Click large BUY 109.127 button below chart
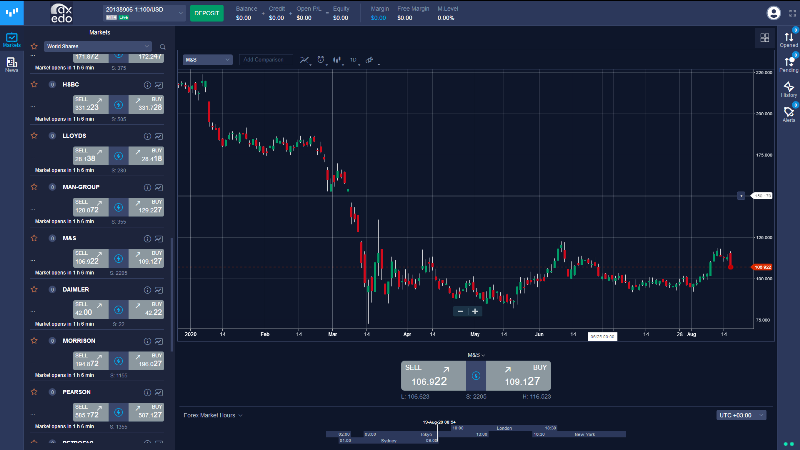800x450 pixels. [x=518, y=376]
